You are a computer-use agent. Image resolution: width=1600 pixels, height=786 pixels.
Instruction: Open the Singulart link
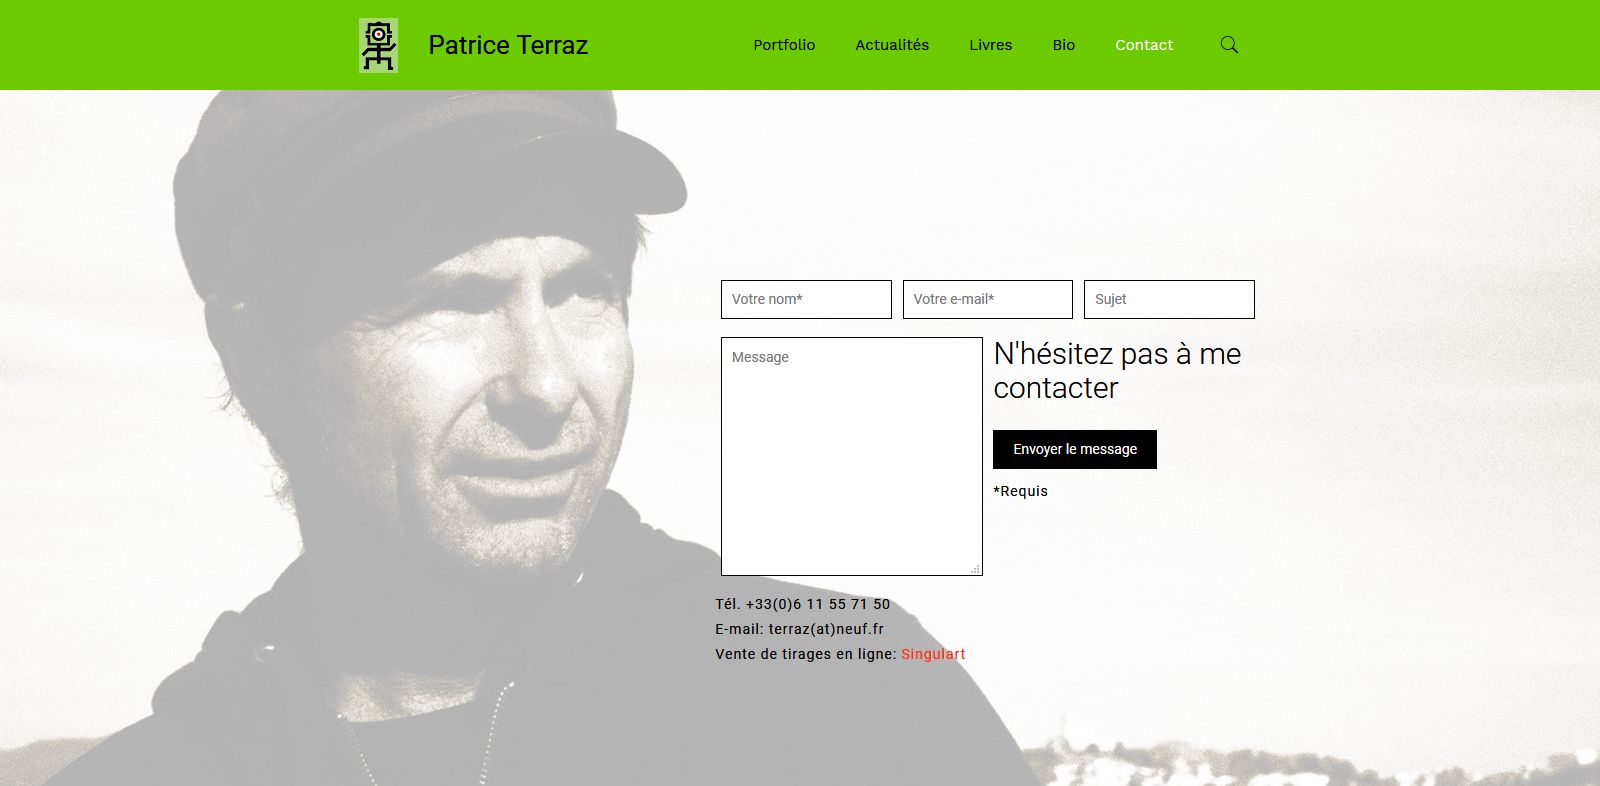[x=933, y=654]
